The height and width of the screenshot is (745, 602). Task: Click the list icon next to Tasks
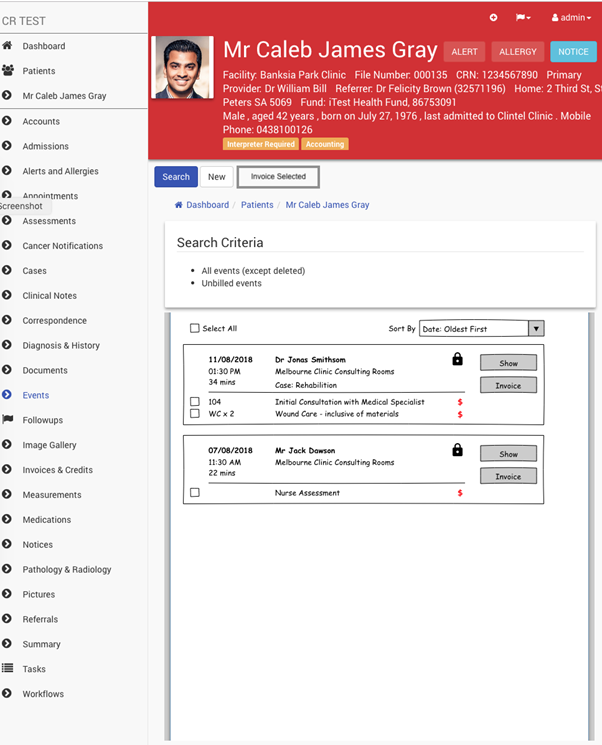pos(8,668)
